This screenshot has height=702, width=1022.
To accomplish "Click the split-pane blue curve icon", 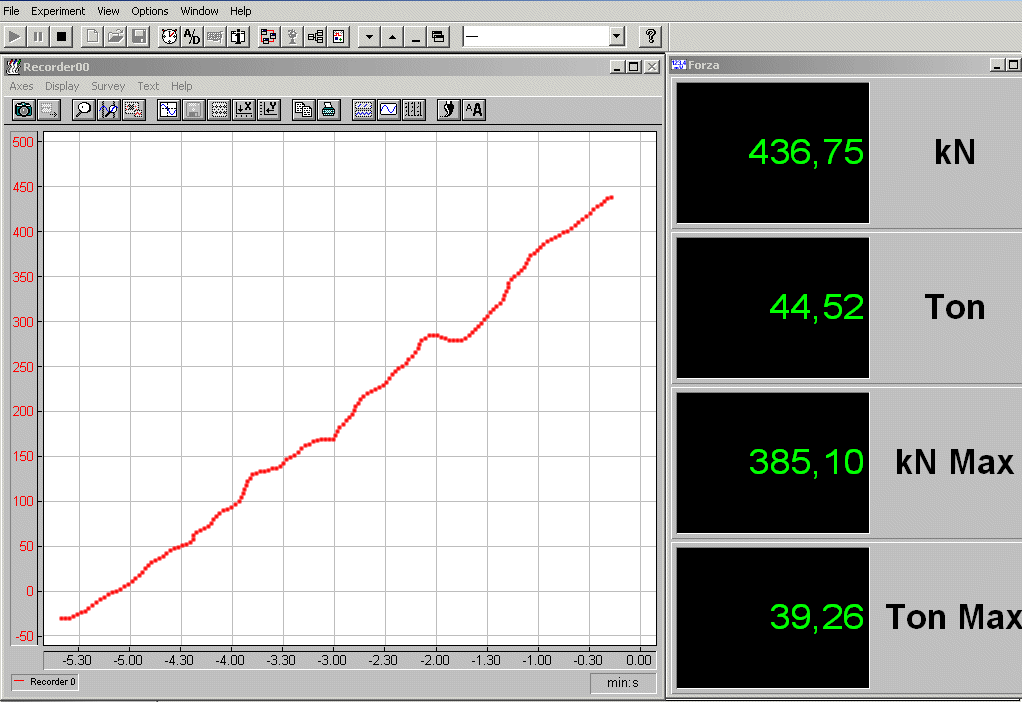I will point(169,110).
